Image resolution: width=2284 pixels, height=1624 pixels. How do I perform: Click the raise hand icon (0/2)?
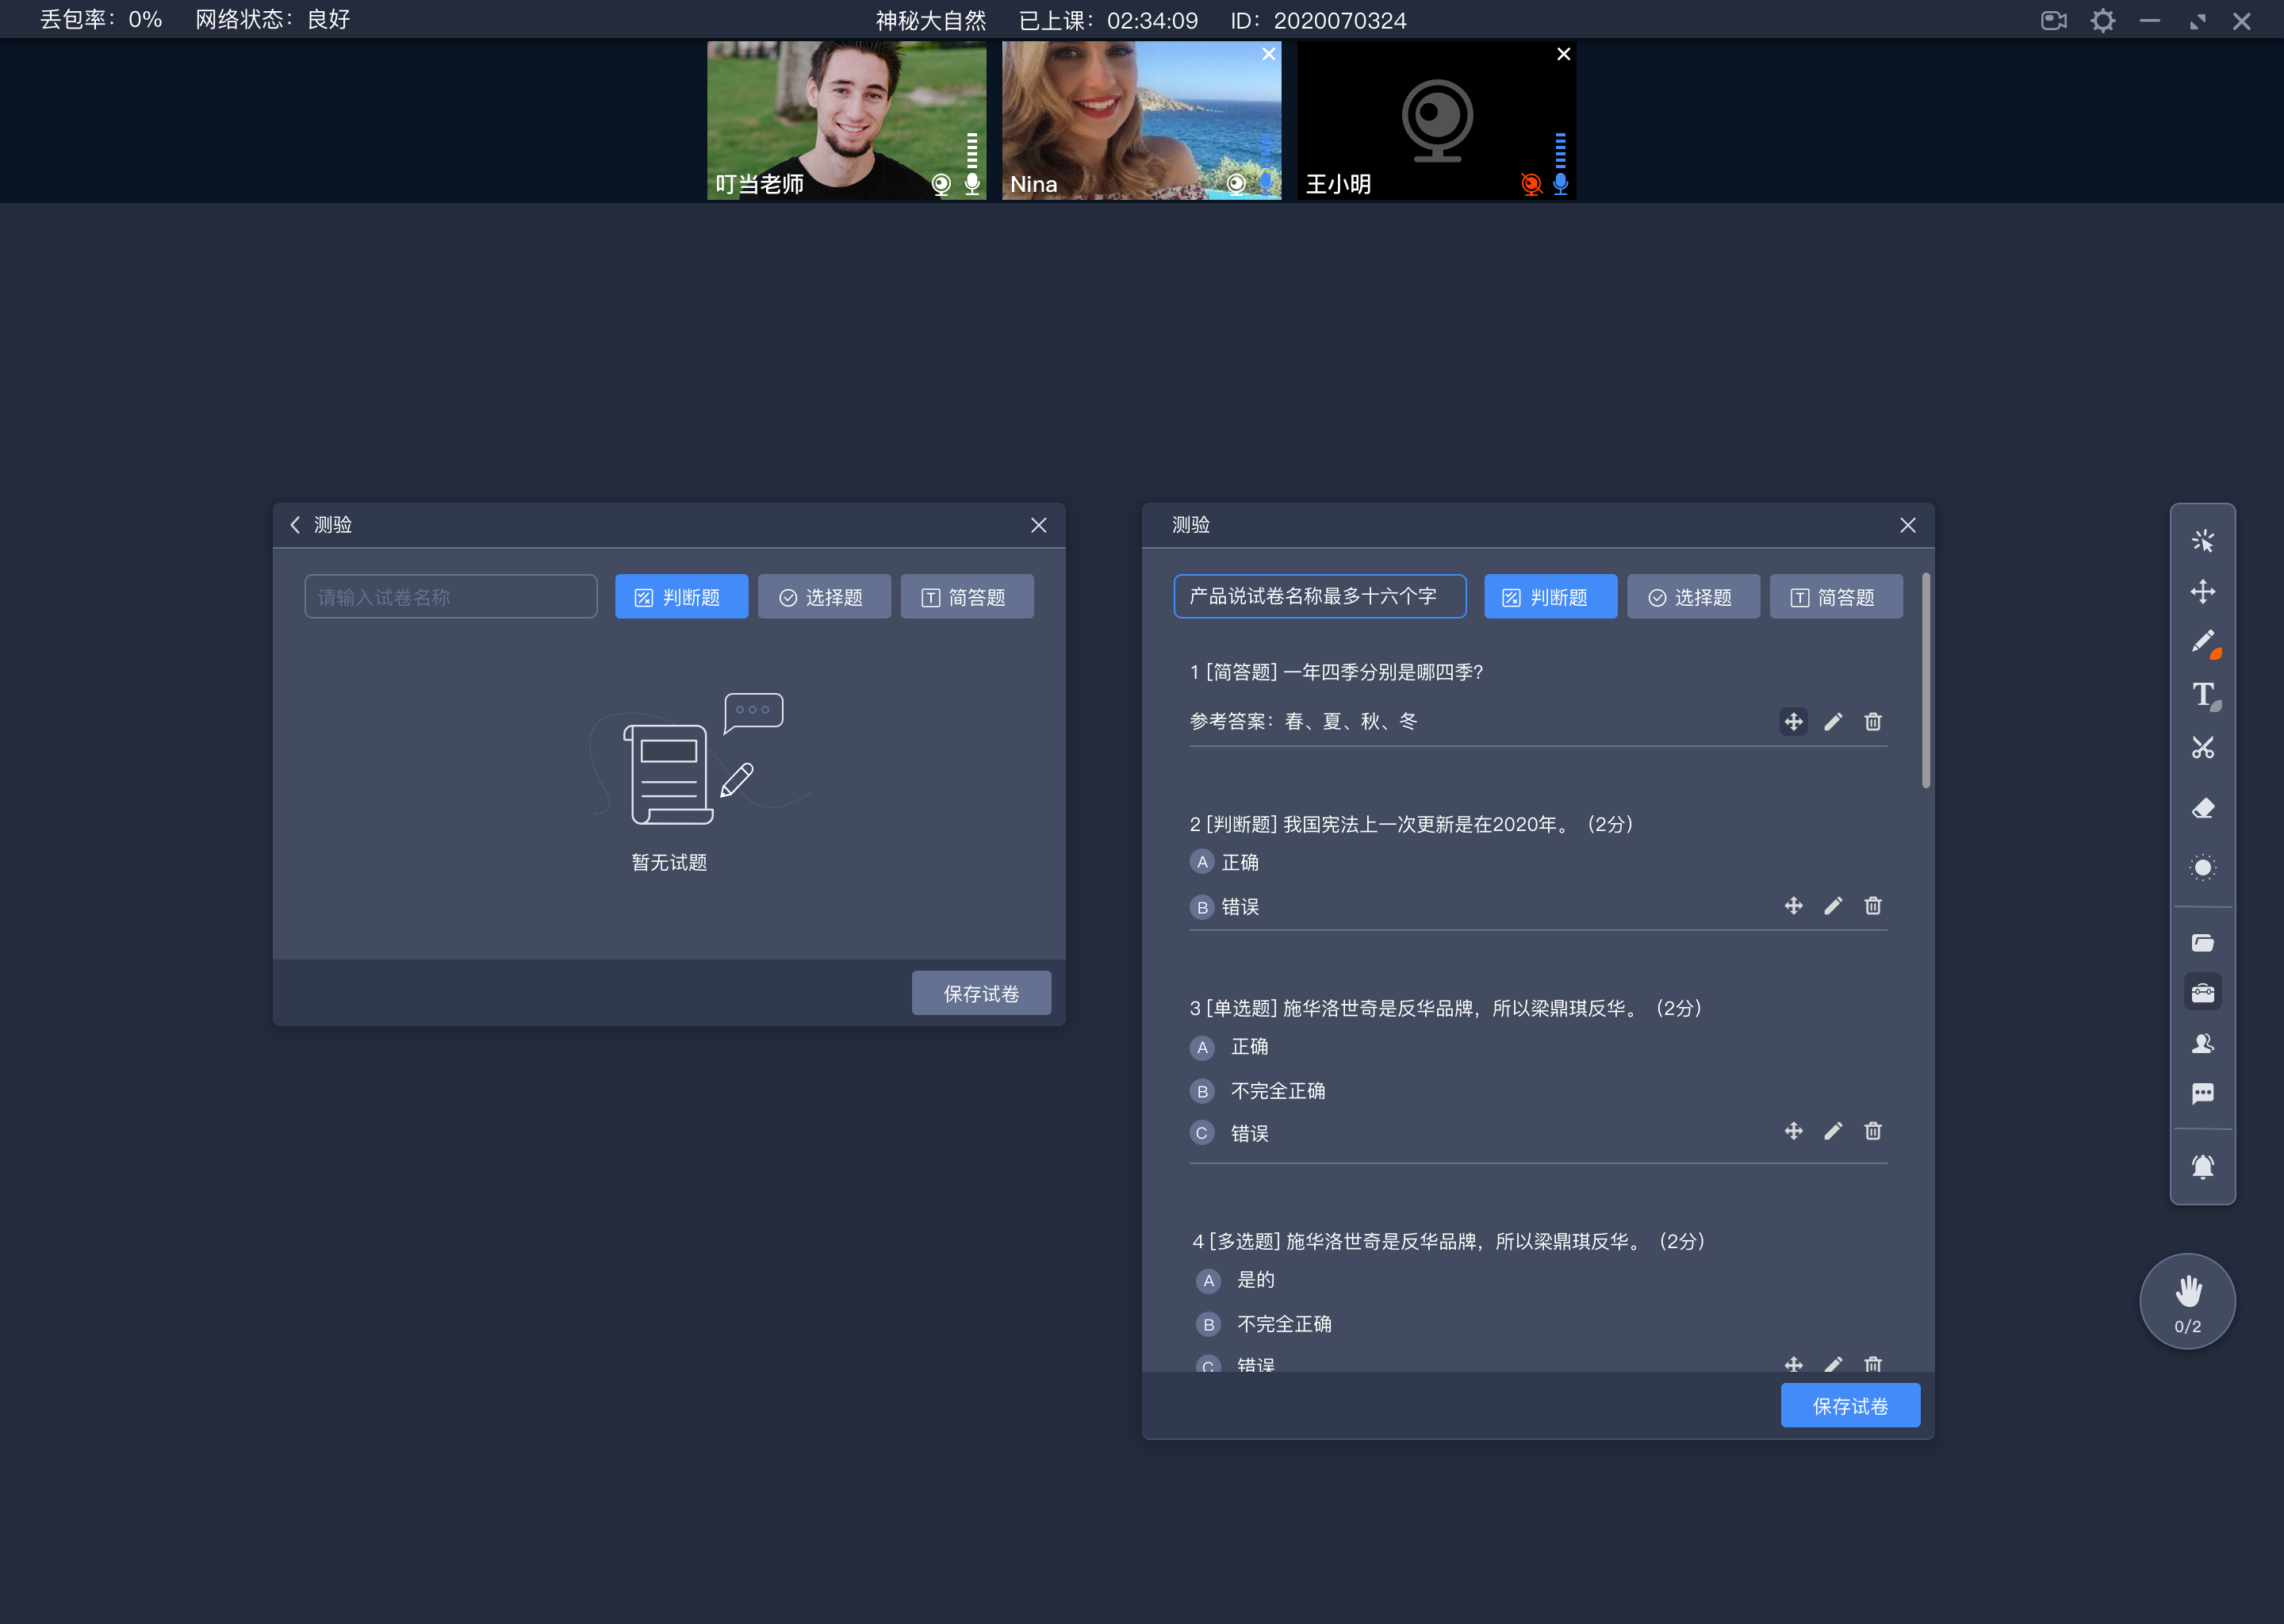pyautogui.click(x=2187, y=1302)
